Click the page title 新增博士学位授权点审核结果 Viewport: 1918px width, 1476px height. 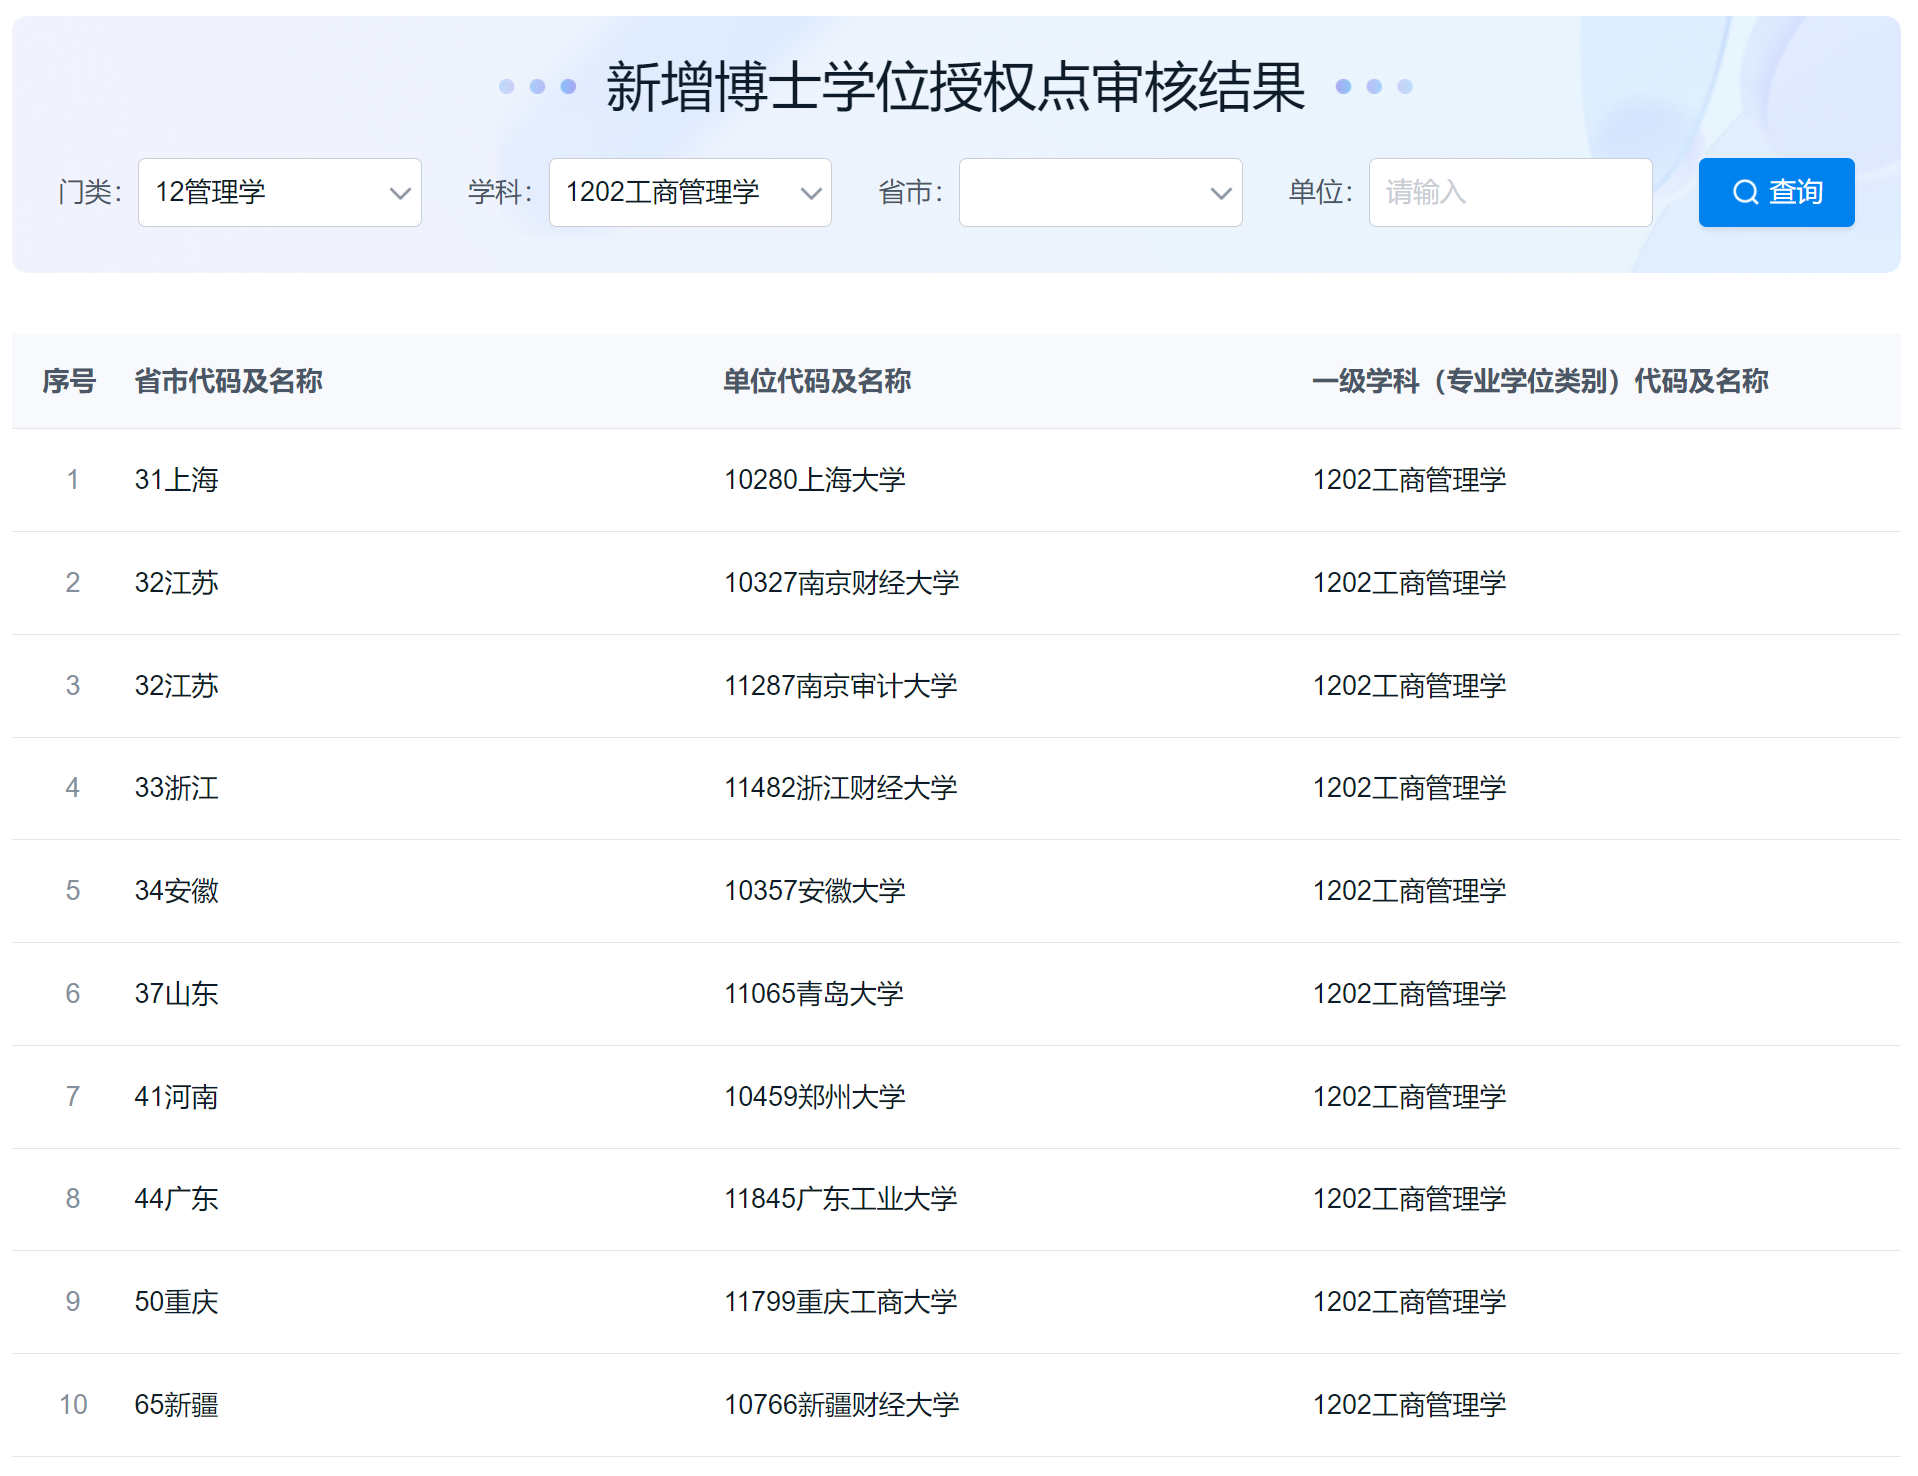[x=955, y=87]
